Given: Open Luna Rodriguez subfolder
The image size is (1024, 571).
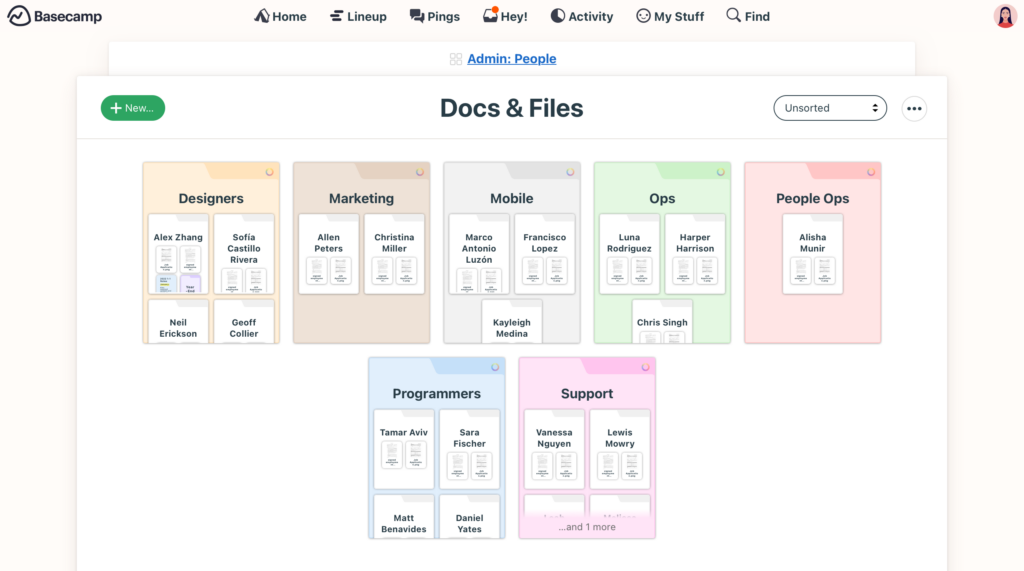Looking at the screenshot, I should [629, 254].
